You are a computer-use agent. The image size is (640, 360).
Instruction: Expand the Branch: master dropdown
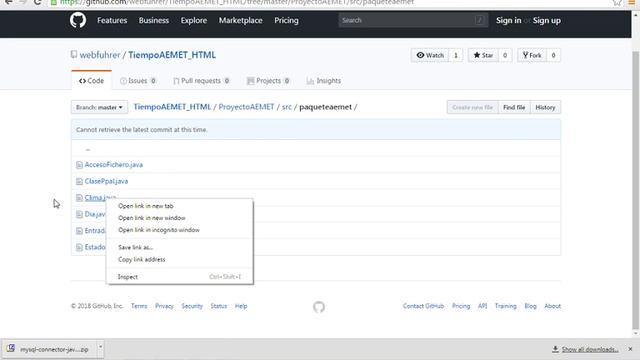click(99, 107)
